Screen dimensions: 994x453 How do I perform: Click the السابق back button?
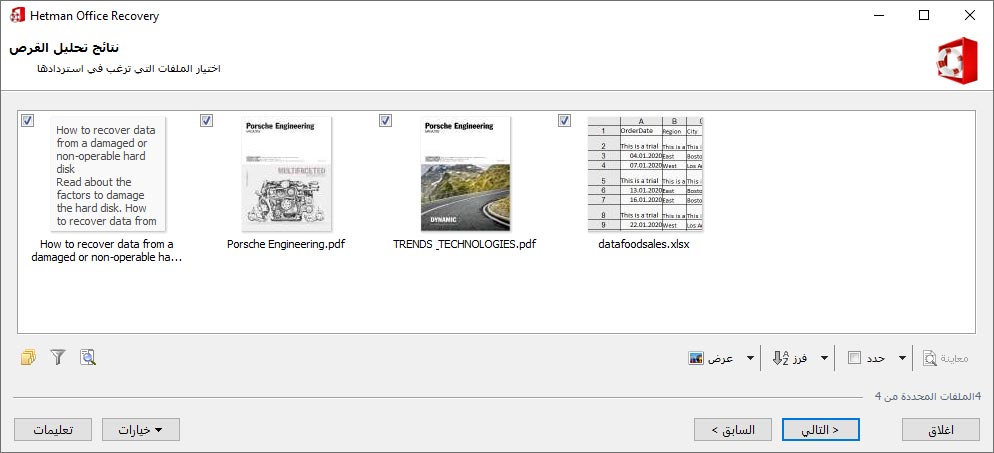tap(733, 430)
